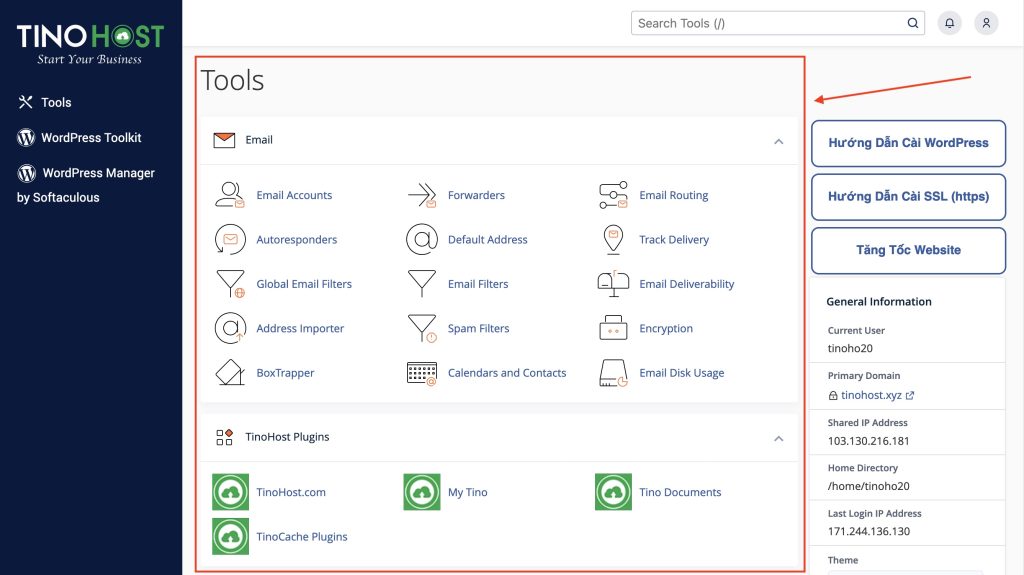Click the Default Address @ icon
Viewport: 1024px width, 575px height.
pyautogui.click(x=422, y=239)
